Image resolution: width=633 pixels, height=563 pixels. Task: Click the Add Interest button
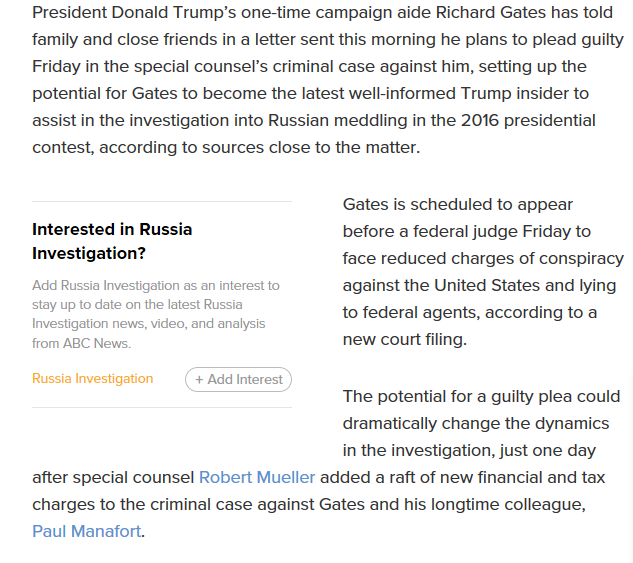click(238, 379)
